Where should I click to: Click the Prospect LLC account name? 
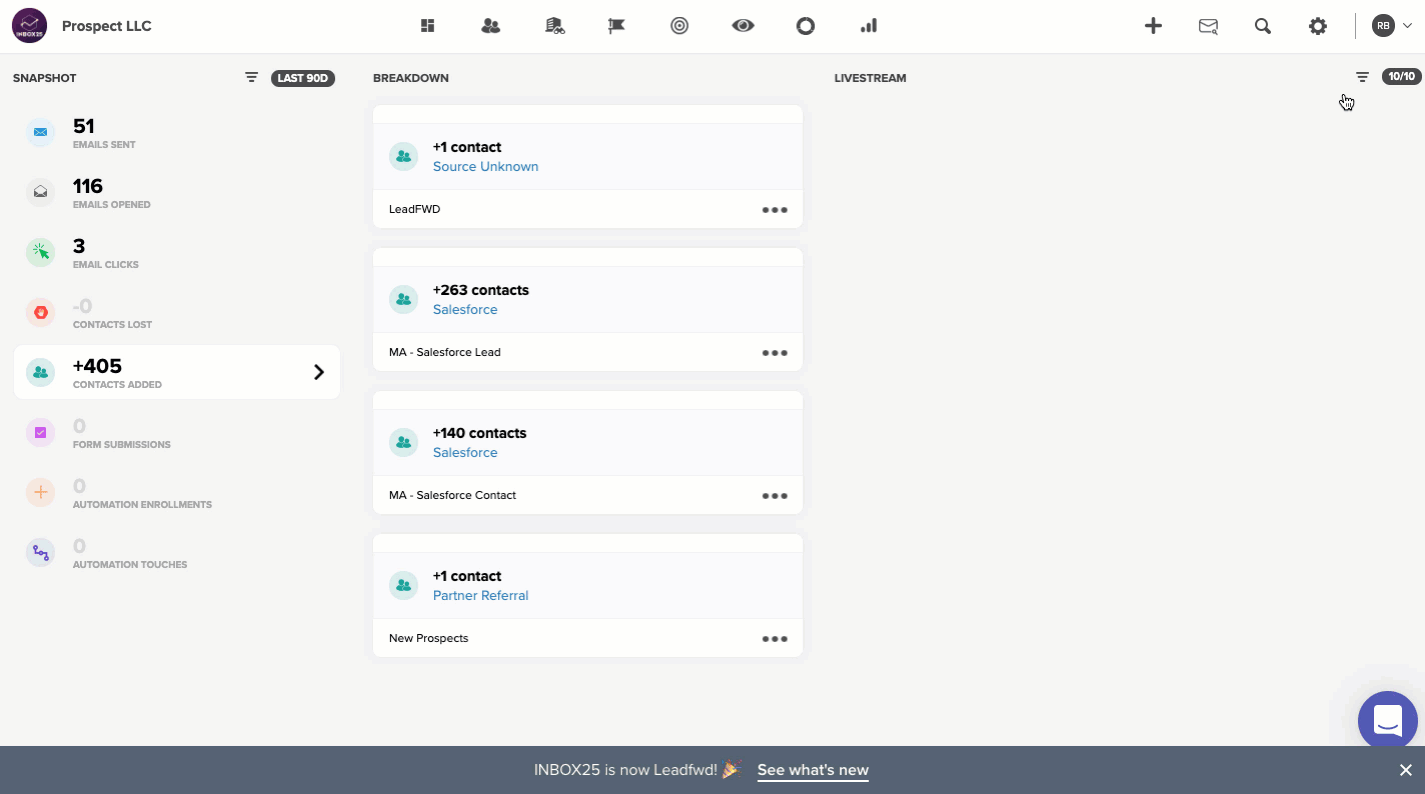coord(107,26)
